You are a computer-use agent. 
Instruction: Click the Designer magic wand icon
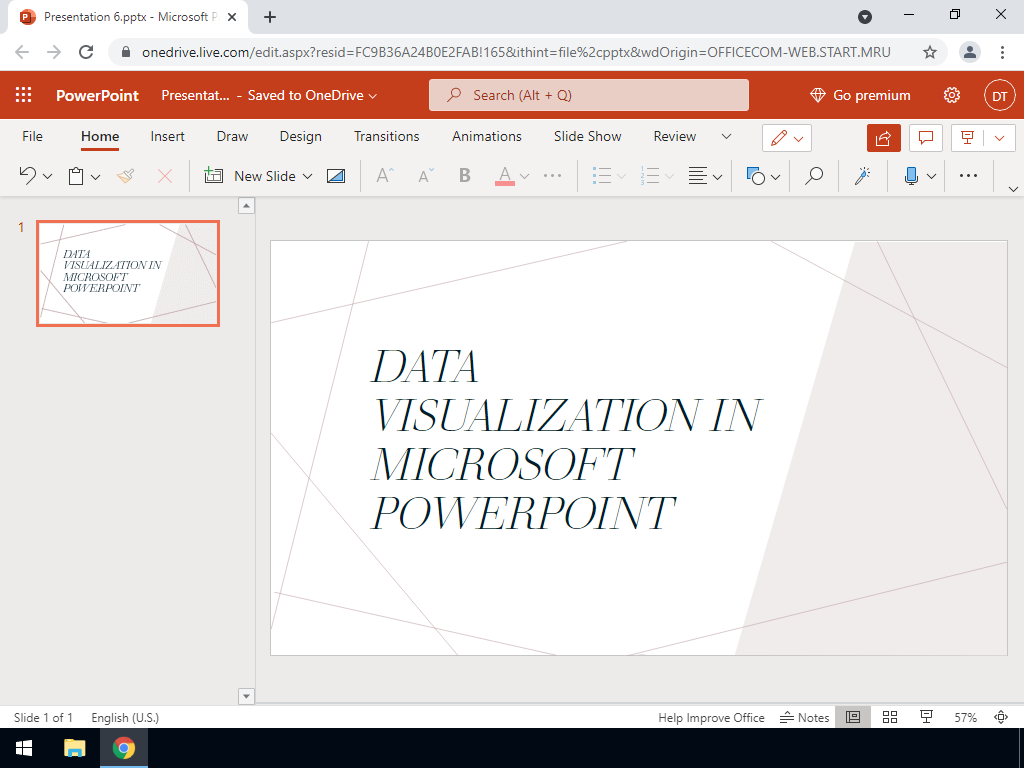[861, 176]
